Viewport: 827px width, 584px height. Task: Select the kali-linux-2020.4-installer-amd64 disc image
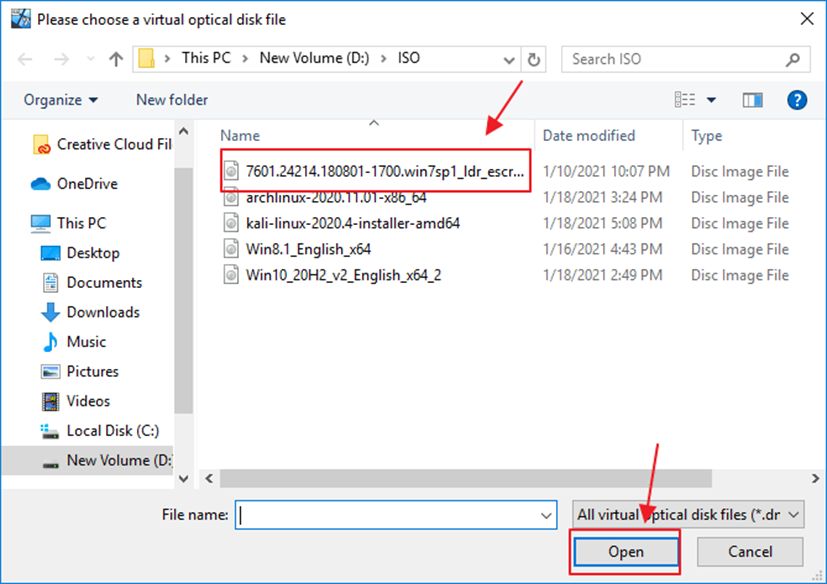click(352, 223)
